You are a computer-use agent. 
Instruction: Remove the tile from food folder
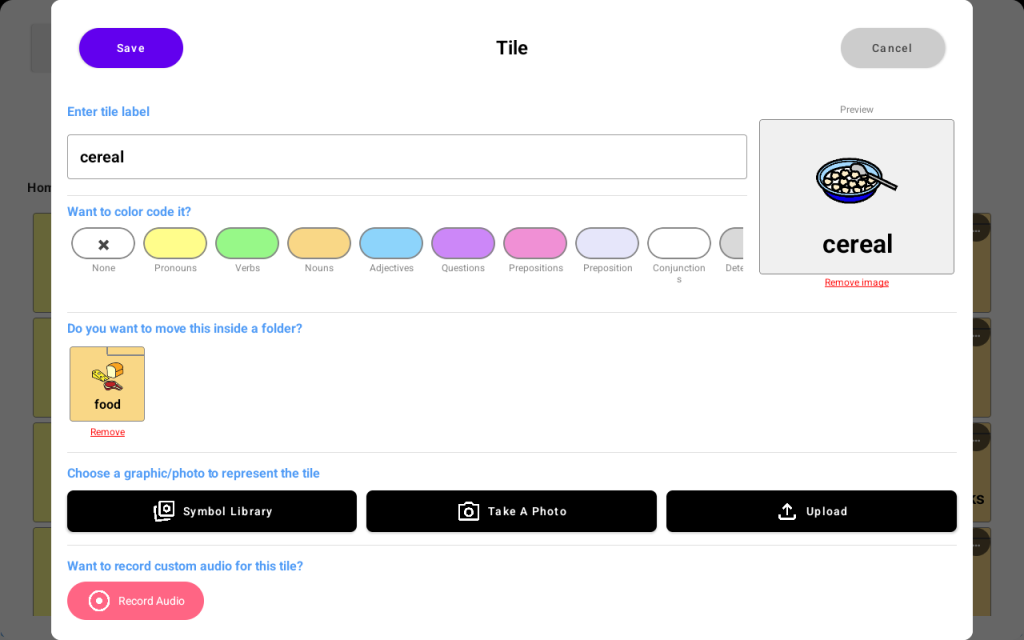pos(107,432)
